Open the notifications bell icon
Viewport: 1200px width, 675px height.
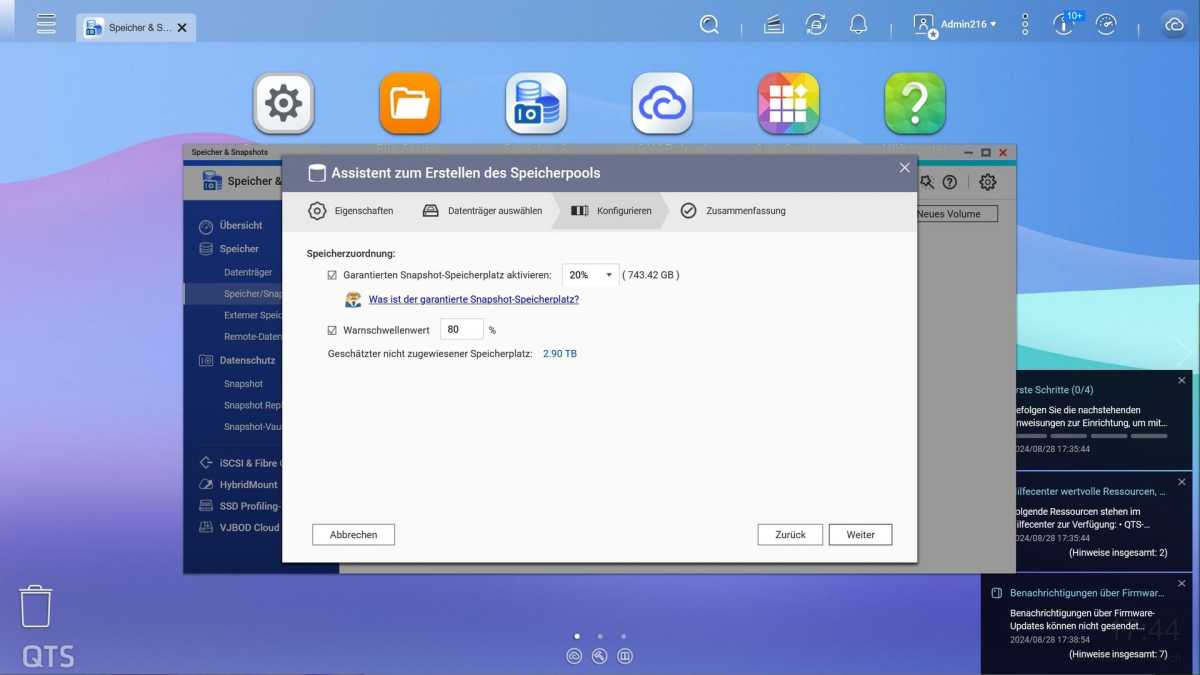[x=858, y=24]
